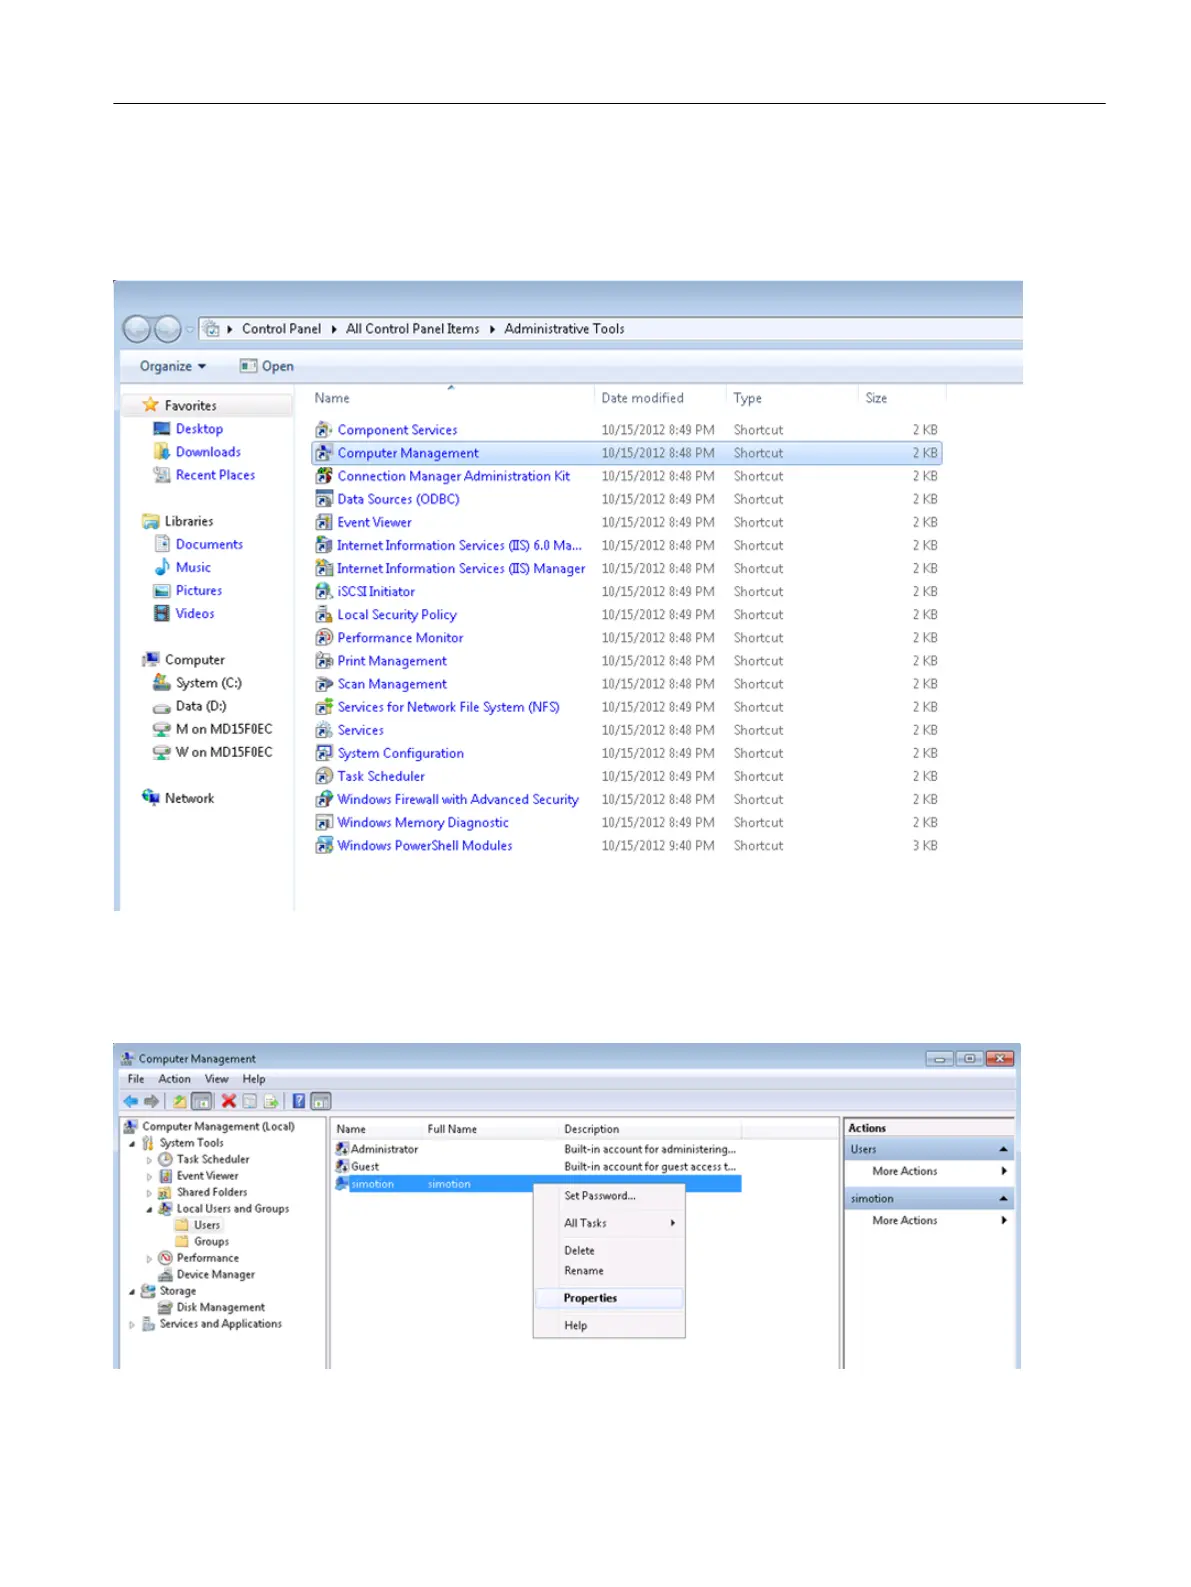Expand the Services and Applications node

[x=132, y=1324]
